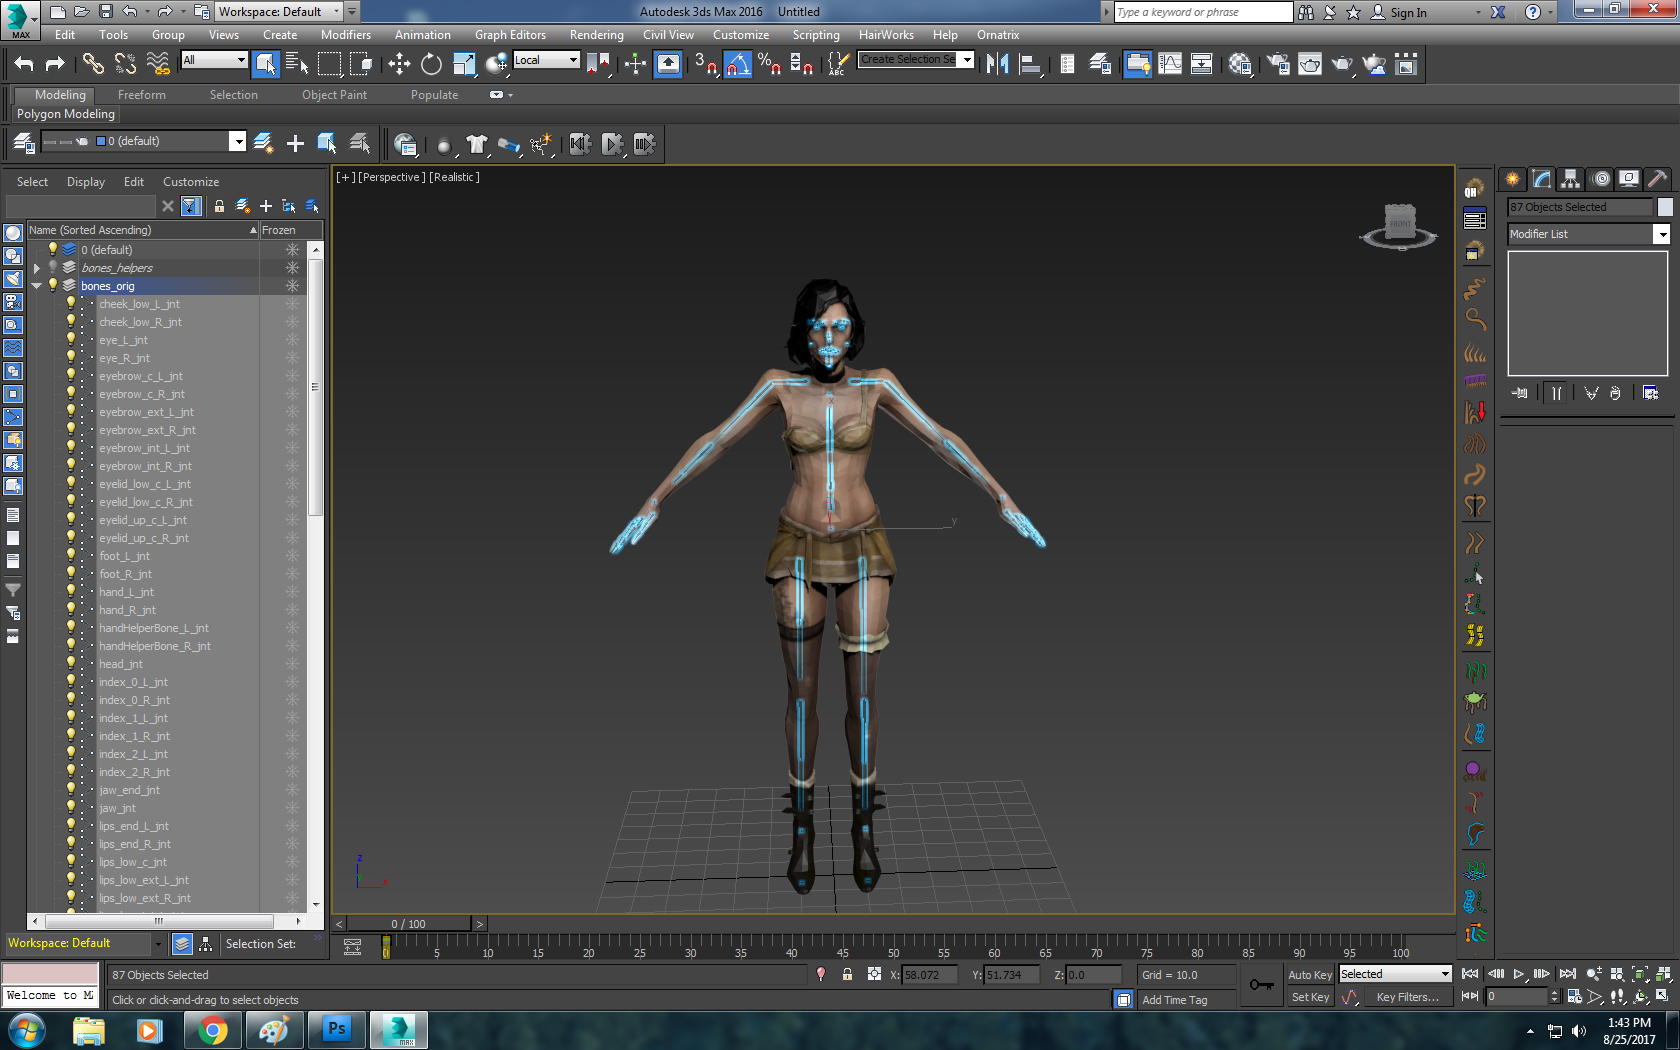Toggle Selection Lock padlock in status bar

847,974
